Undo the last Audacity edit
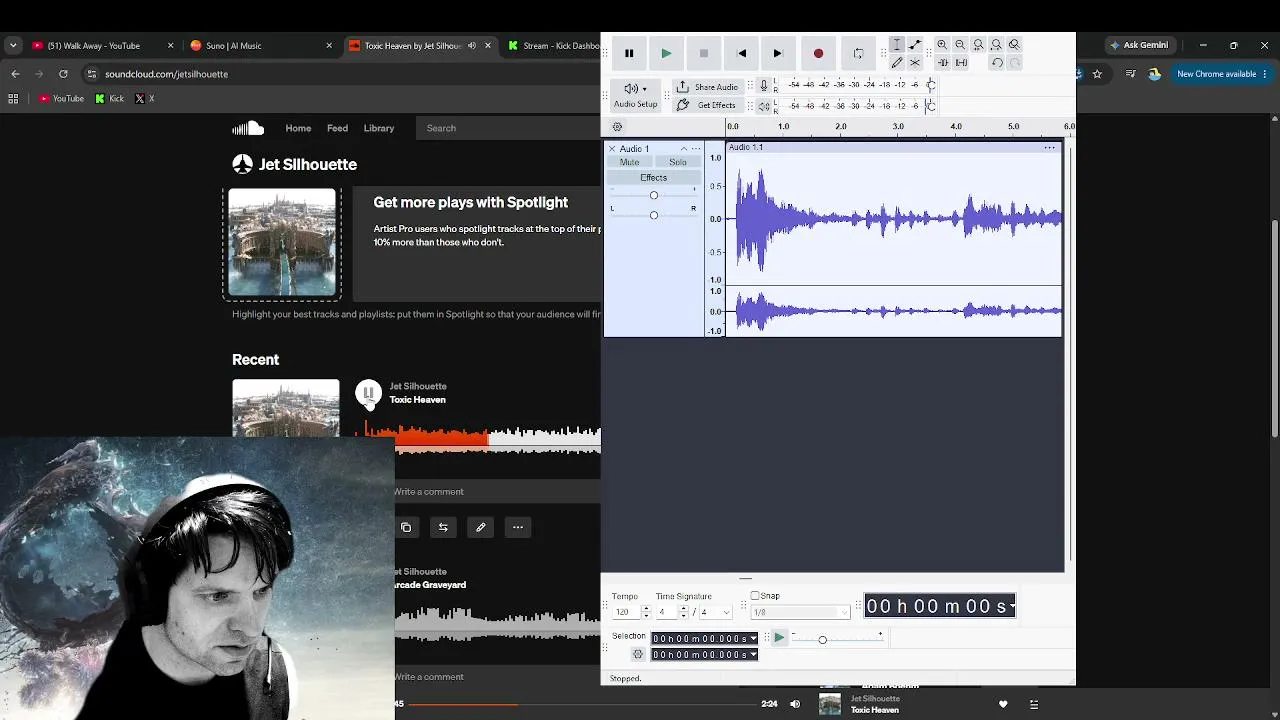 pyautogui.click(x=997, y=63)
